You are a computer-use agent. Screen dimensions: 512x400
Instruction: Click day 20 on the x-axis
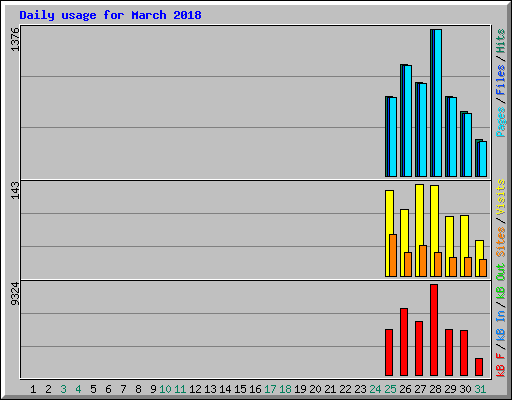(x=315, y=389)
